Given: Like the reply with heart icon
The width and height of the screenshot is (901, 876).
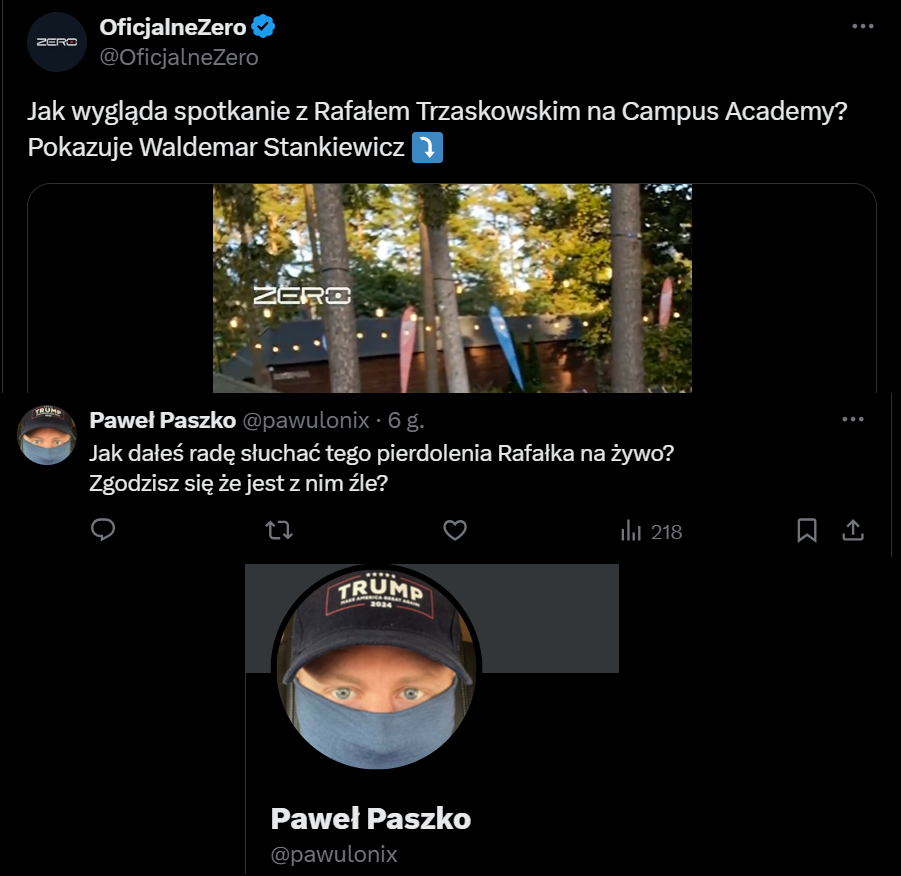Looking at the screenshot, I should 455,530.
